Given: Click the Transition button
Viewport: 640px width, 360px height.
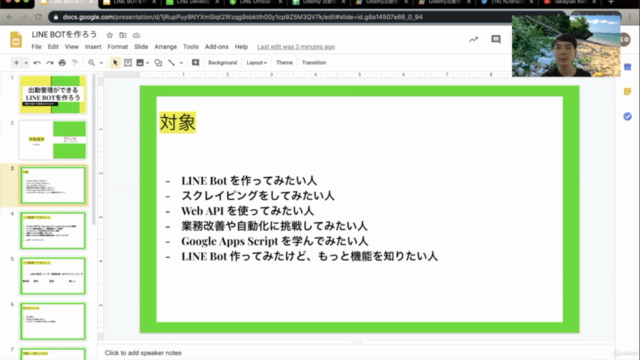Looking at the screenshot, I should [x=314, y=62].
